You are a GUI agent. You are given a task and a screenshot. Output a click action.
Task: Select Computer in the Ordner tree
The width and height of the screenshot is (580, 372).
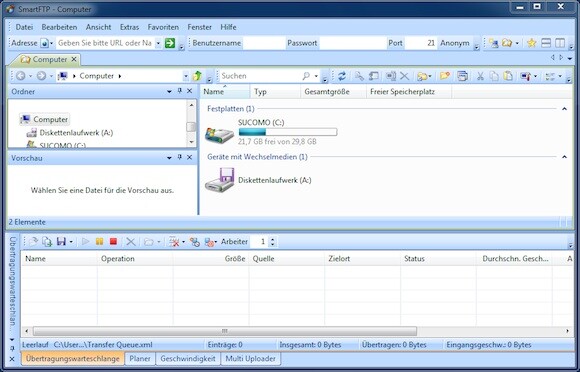pyautogui.click(x=44, y=119)
